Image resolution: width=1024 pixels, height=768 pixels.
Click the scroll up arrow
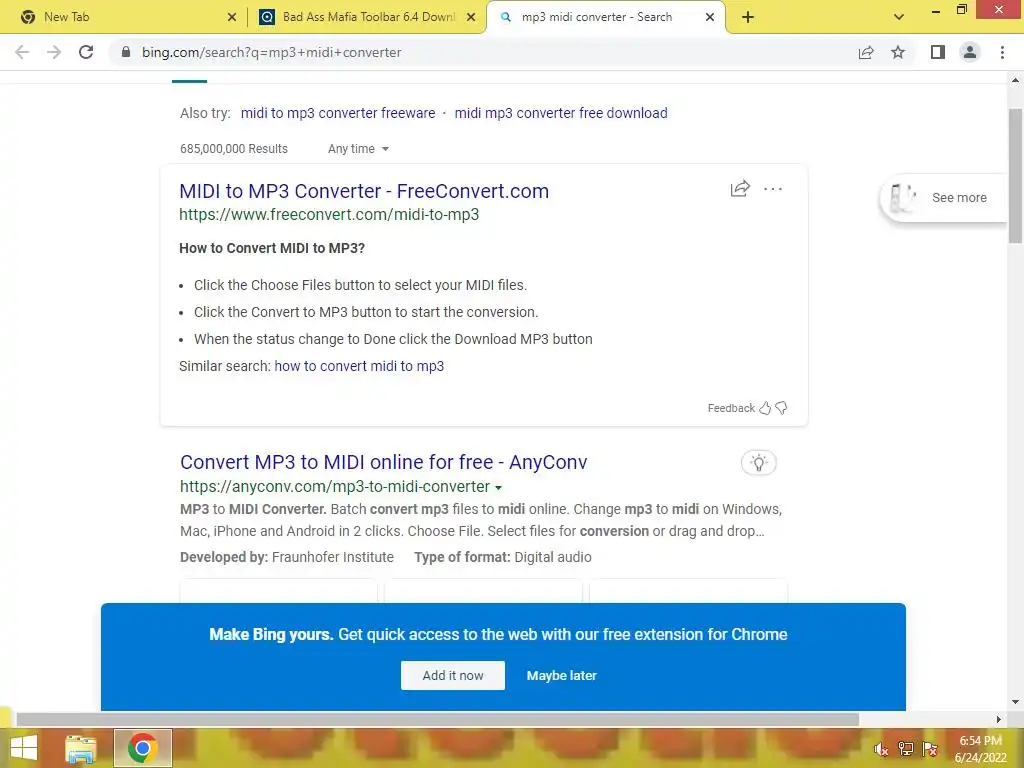click(1015, 80)
